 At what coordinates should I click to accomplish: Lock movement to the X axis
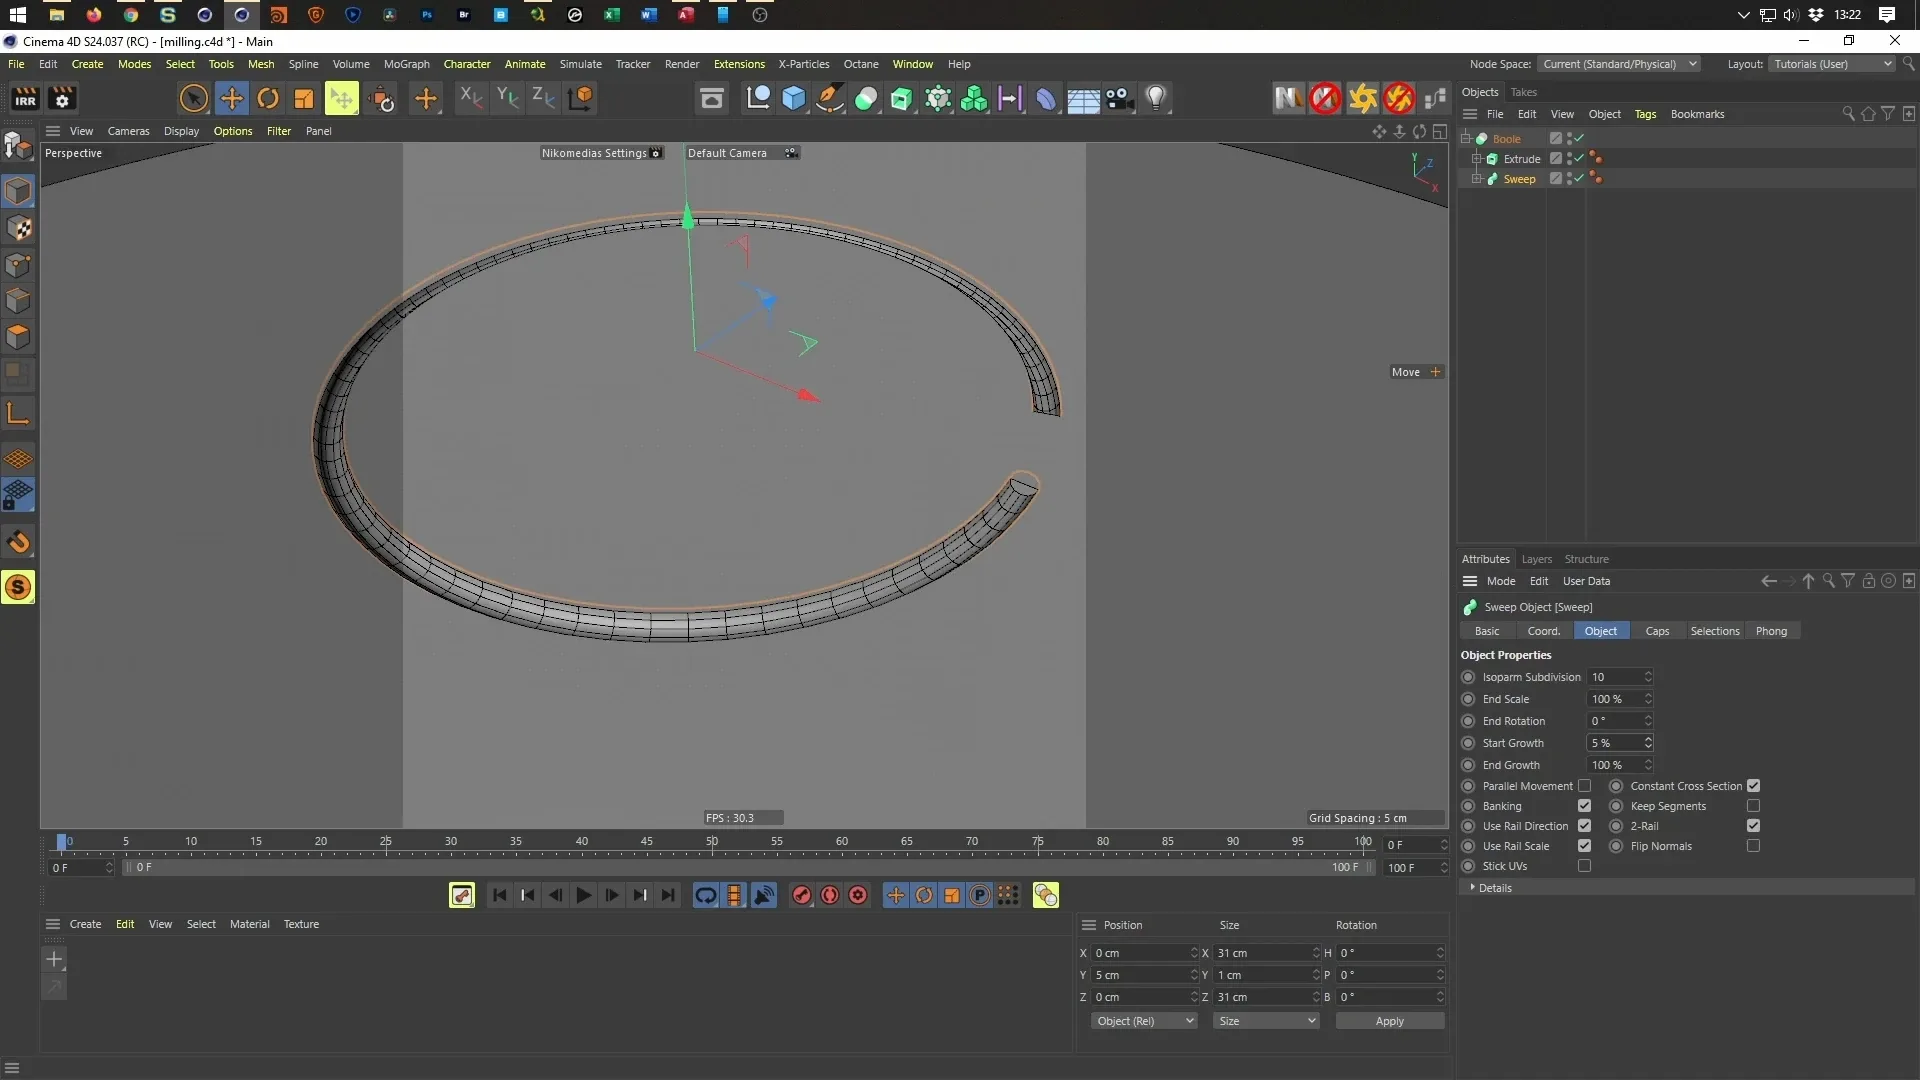coord(470,98)
